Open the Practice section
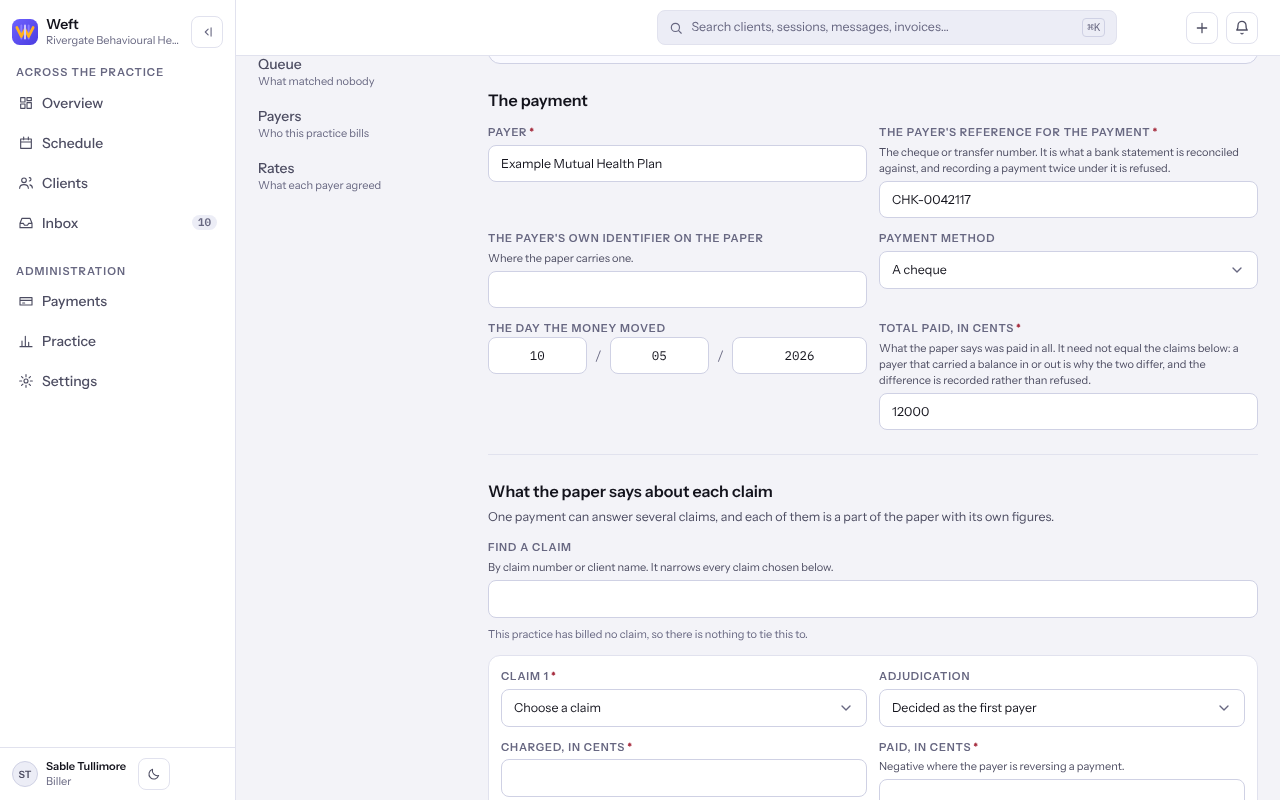The image size is (1280, 800). click(x=118, y=341)
